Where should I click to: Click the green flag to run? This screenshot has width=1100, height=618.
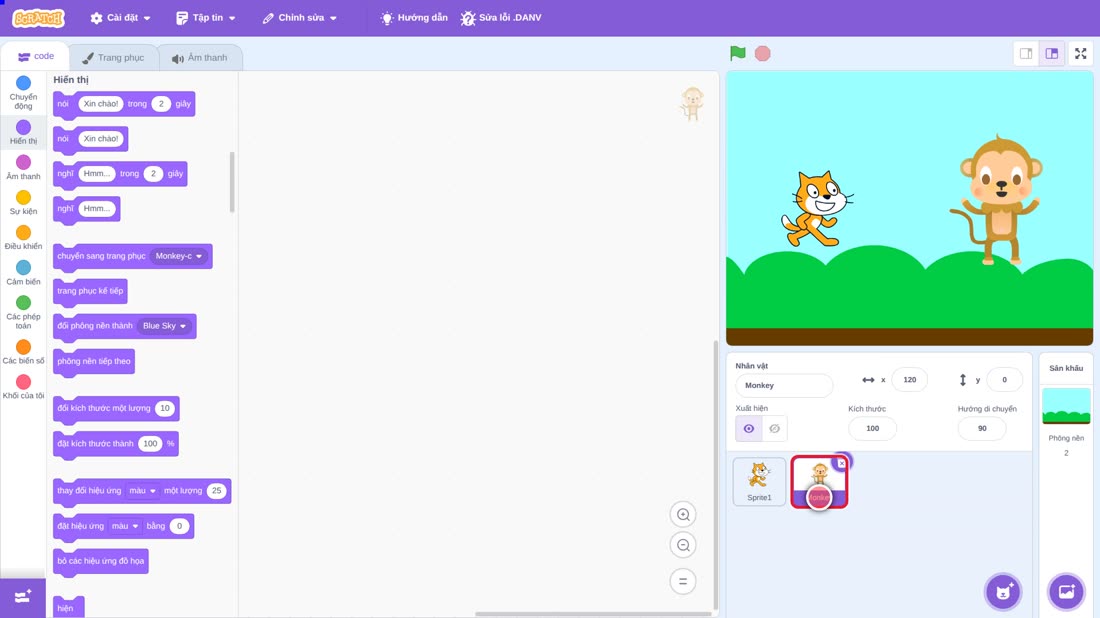737,53
